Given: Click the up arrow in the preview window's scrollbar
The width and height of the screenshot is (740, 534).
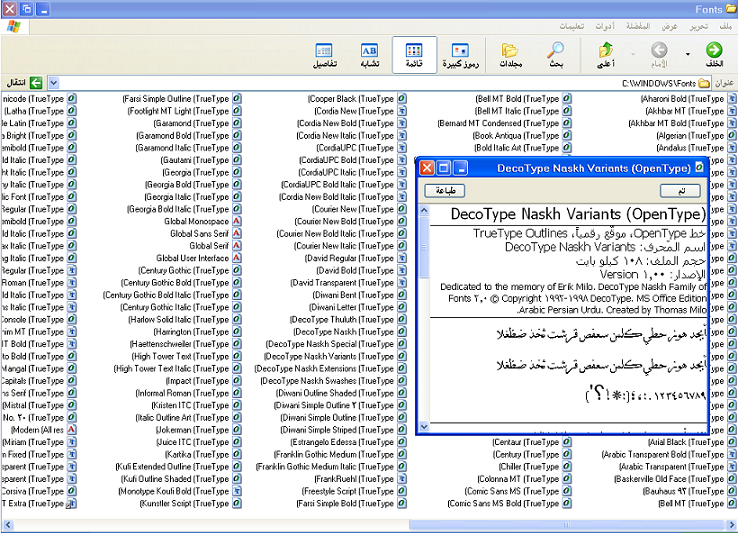Looking at the screenshot, I should click(424, 210).
